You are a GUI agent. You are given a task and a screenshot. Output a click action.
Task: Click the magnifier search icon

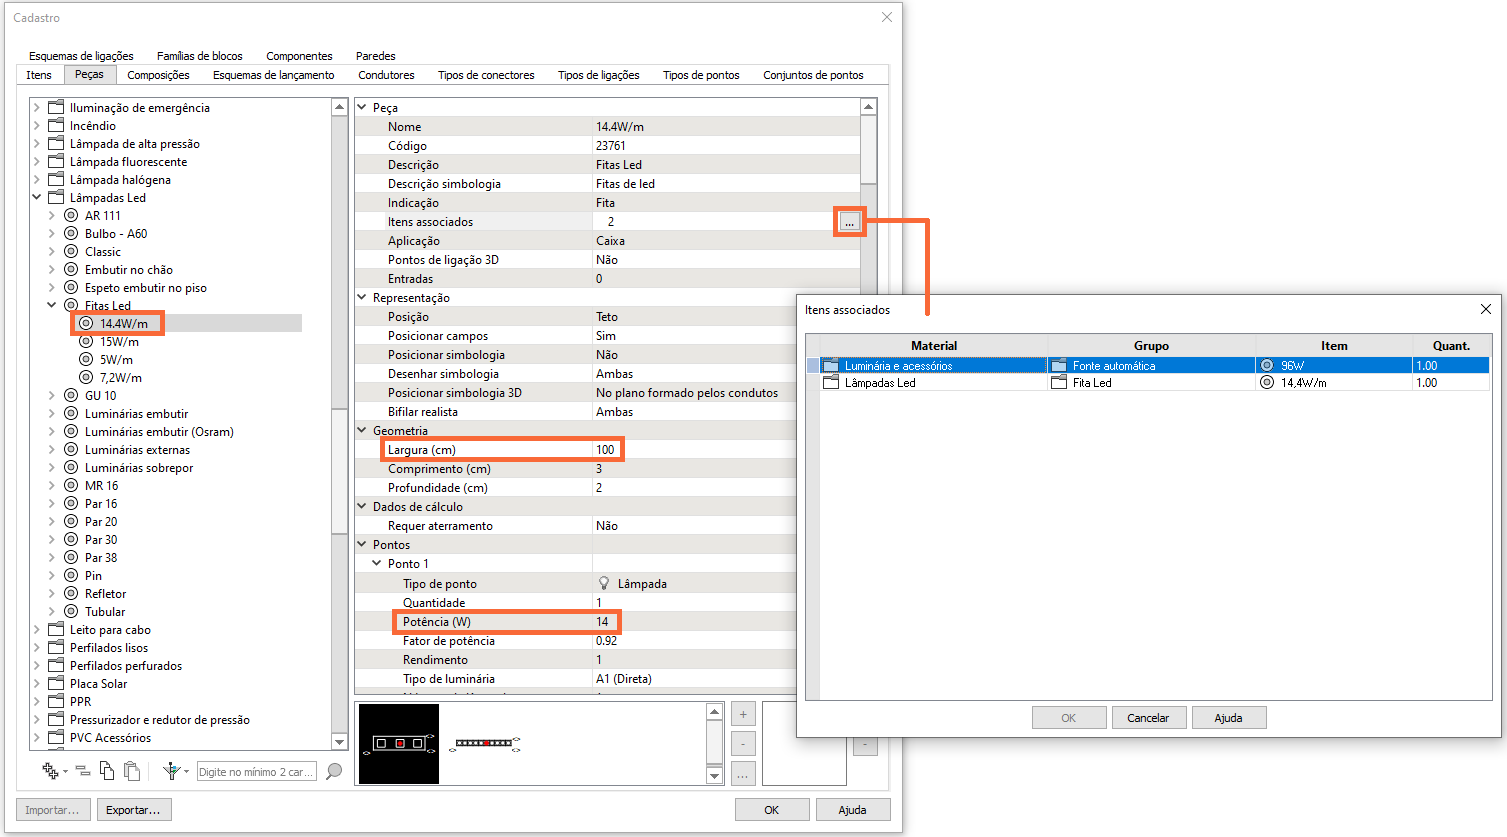[334, 771]
